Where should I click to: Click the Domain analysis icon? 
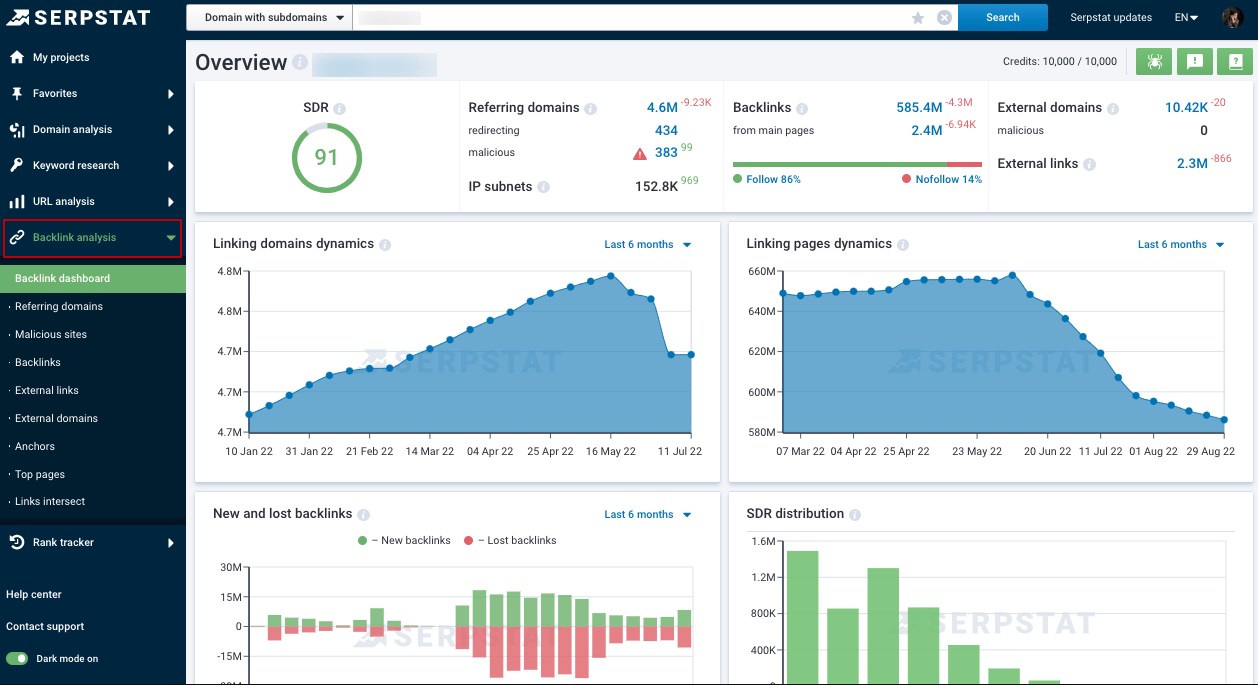pyautogui.click(x=16, y=129)
